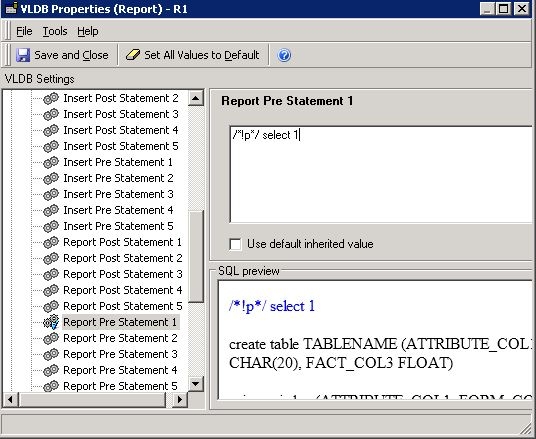Click blue '/*!p*/ select 1' in SQL preview
This screenshot has height=439, width=536.
tap(272, 306)
